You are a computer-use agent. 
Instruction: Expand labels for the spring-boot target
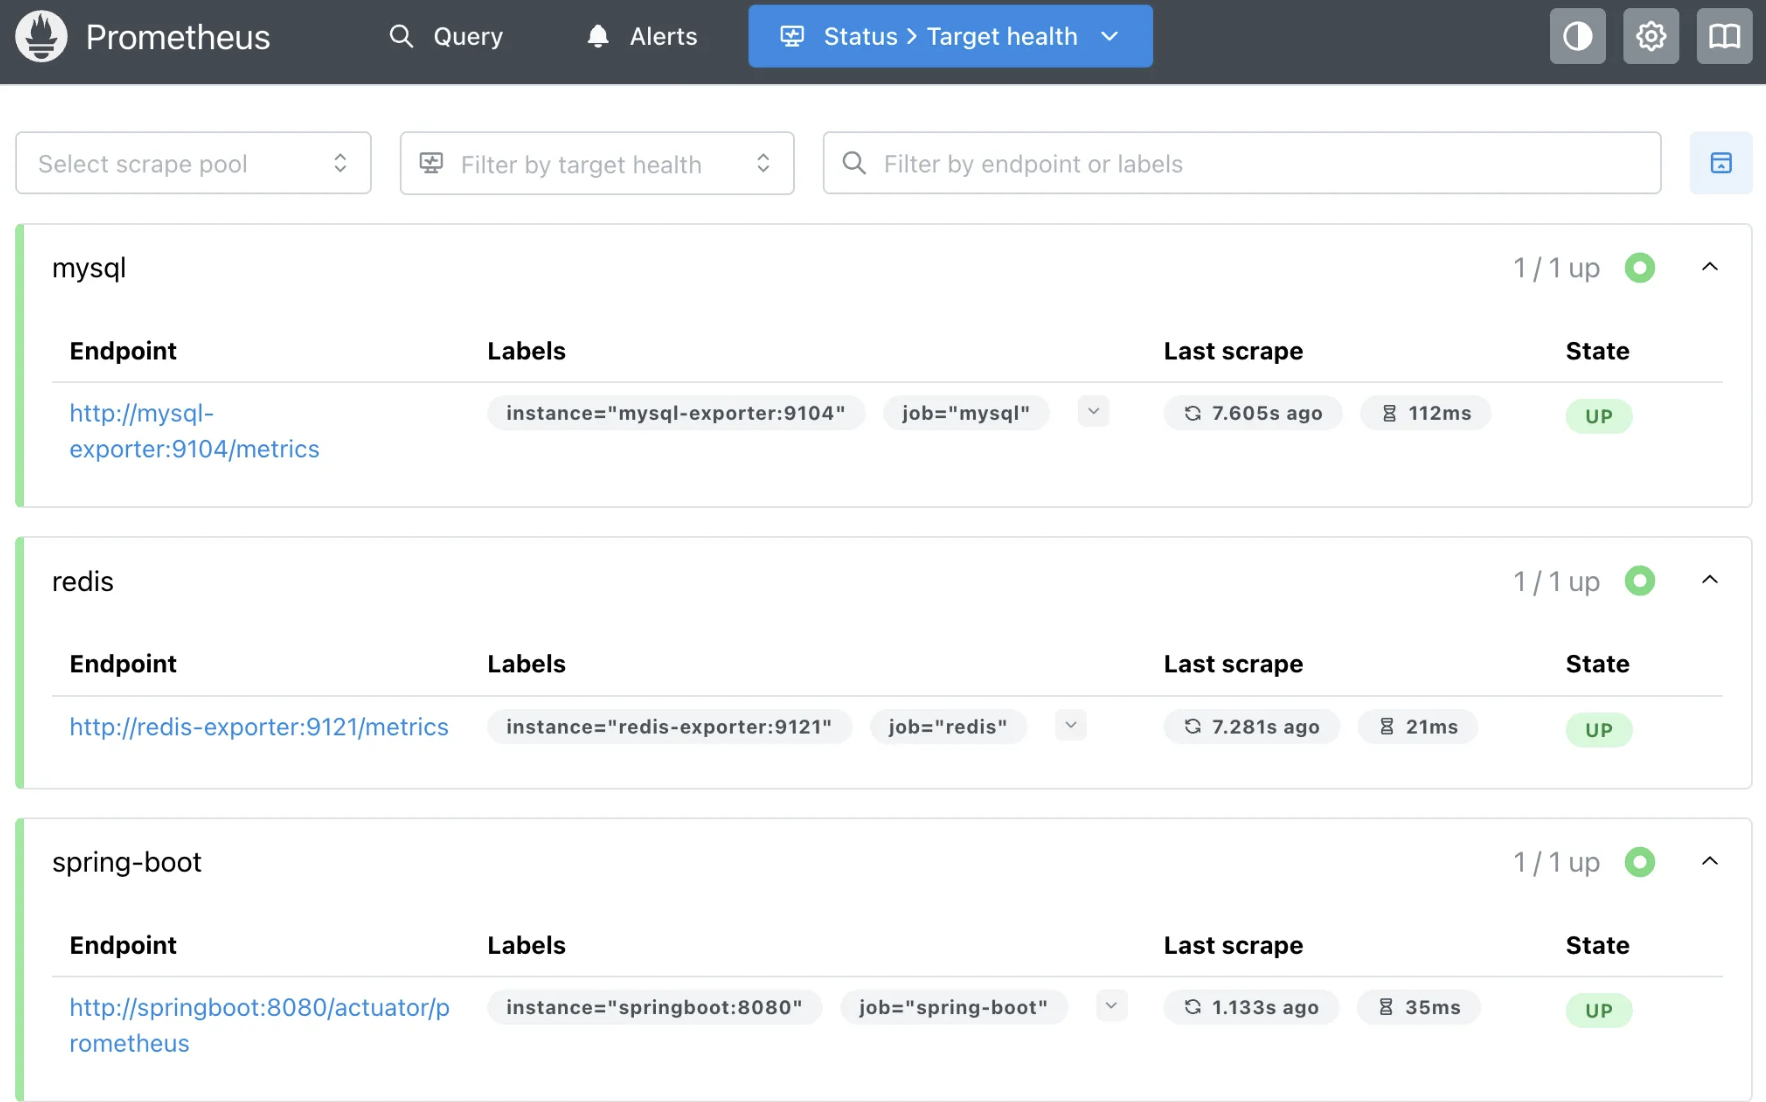click(x=1111, y=1006)
